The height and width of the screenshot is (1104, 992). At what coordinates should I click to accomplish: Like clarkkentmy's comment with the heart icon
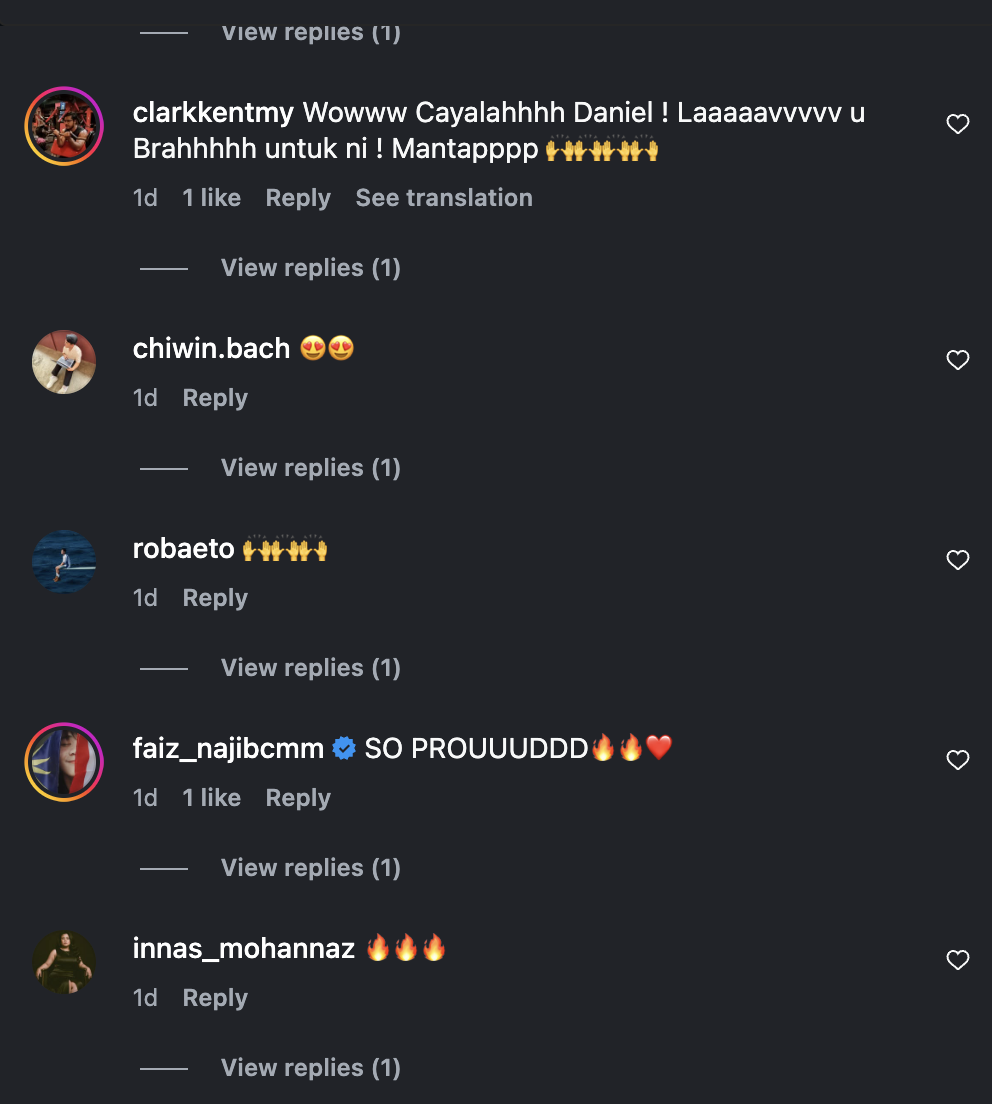click(958, 124)
